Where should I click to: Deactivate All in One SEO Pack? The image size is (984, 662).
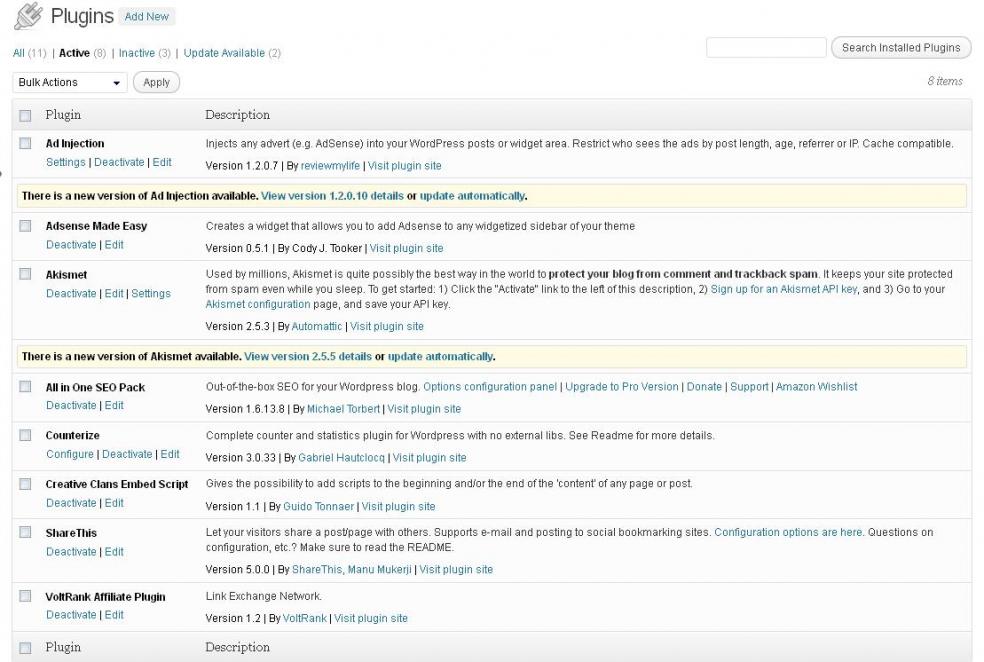click(x=71, y=405)
